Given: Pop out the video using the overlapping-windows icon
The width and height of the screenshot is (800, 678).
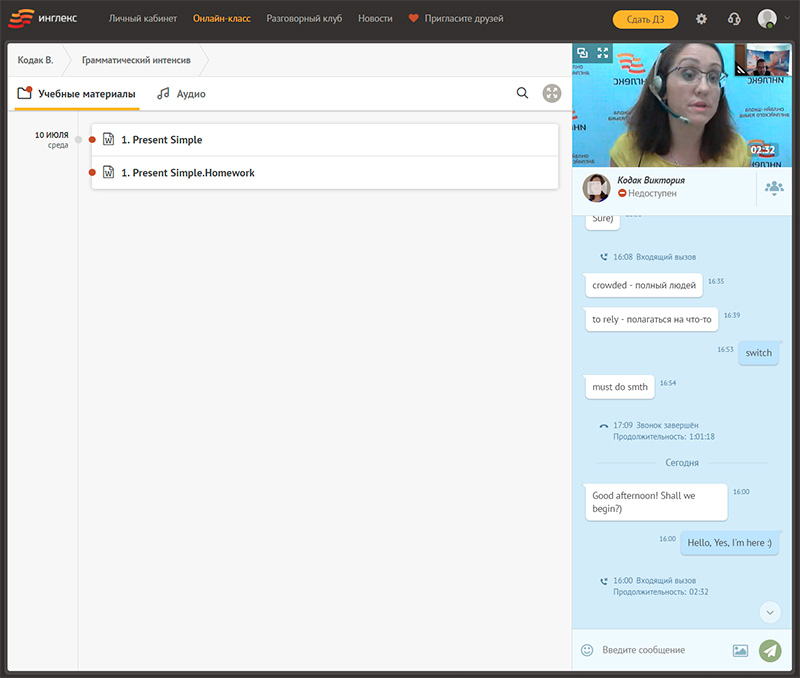Looking at the screenshot, I should coord(583,53).
